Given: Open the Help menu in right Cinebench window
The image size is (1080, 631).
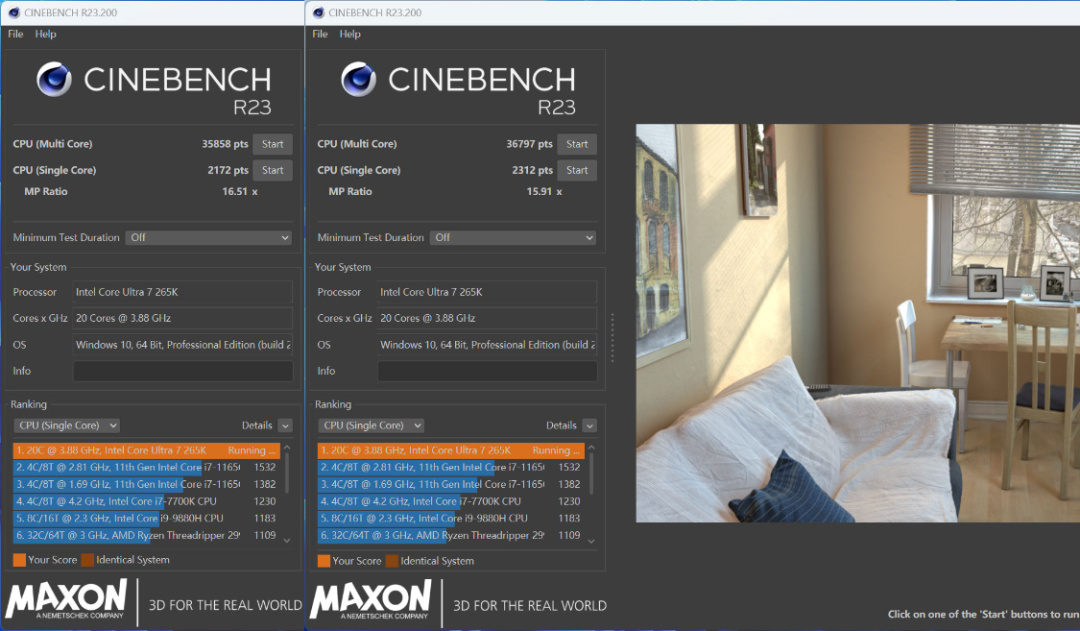Looking at the screenshot, I should (x=350, y=34).
